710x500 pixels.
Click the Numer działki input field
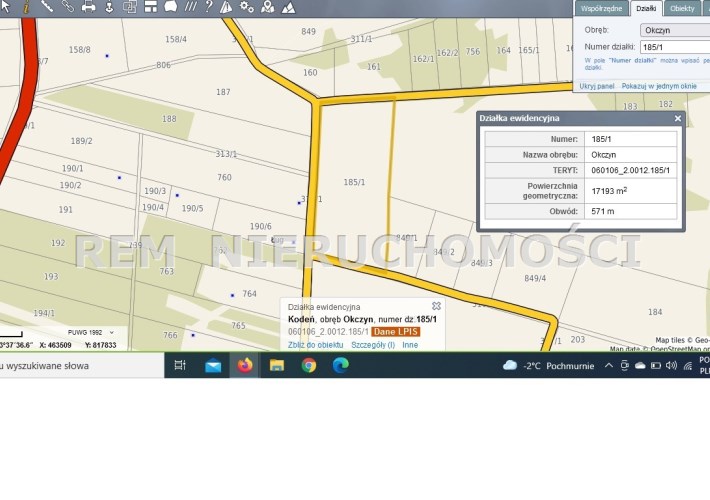pyautogui.click(x=675, y=46)
